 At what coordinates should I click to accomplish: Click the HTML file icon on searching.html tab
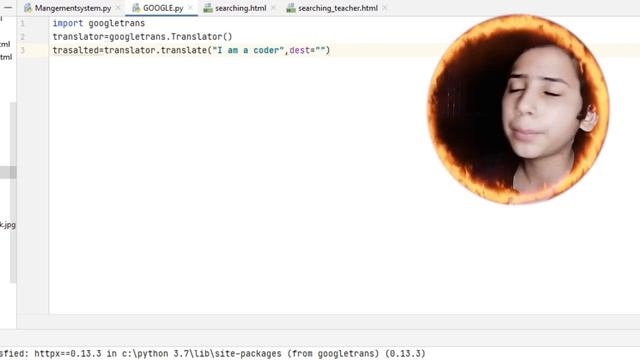coord(208,8)
